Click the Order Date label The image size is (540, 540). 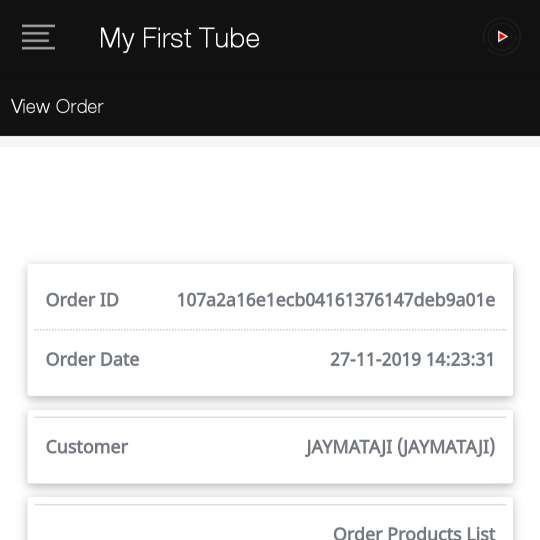(93, 359)
